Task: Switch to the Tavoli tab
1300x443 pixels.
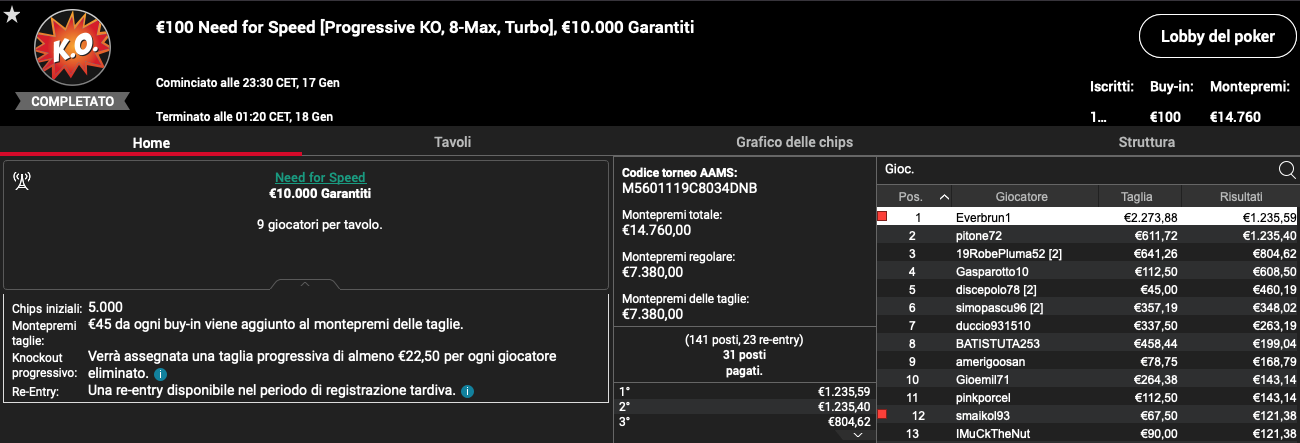Action: (452, 142)
